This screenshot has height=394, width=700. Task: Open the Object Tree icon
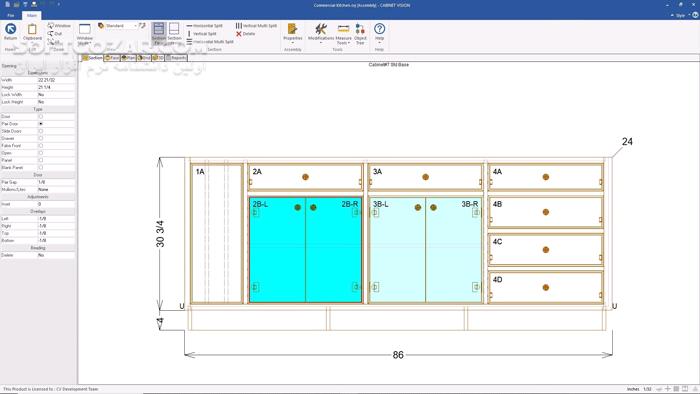(360, 29)
